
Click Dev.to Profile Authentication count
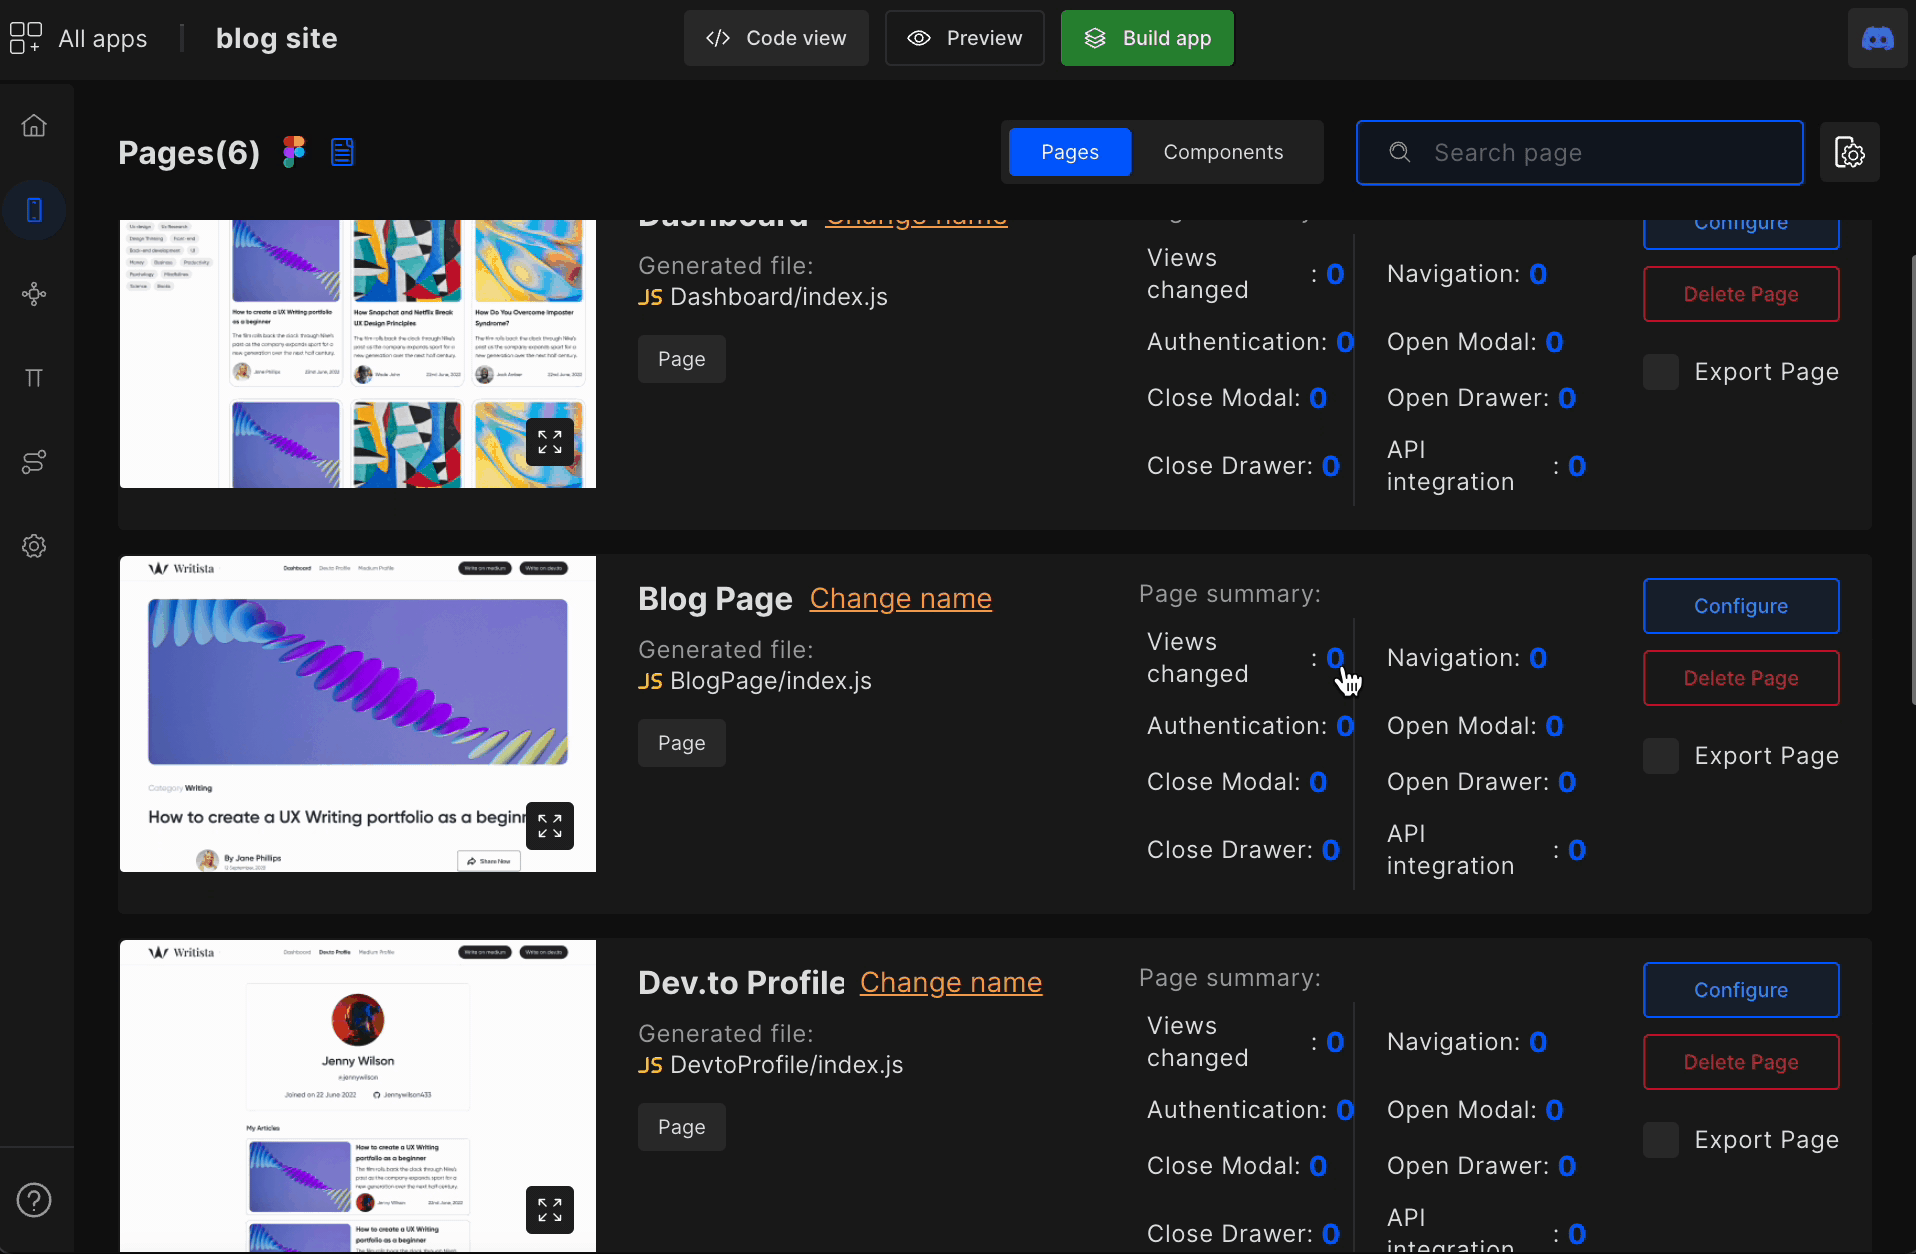[1345, 1110]
